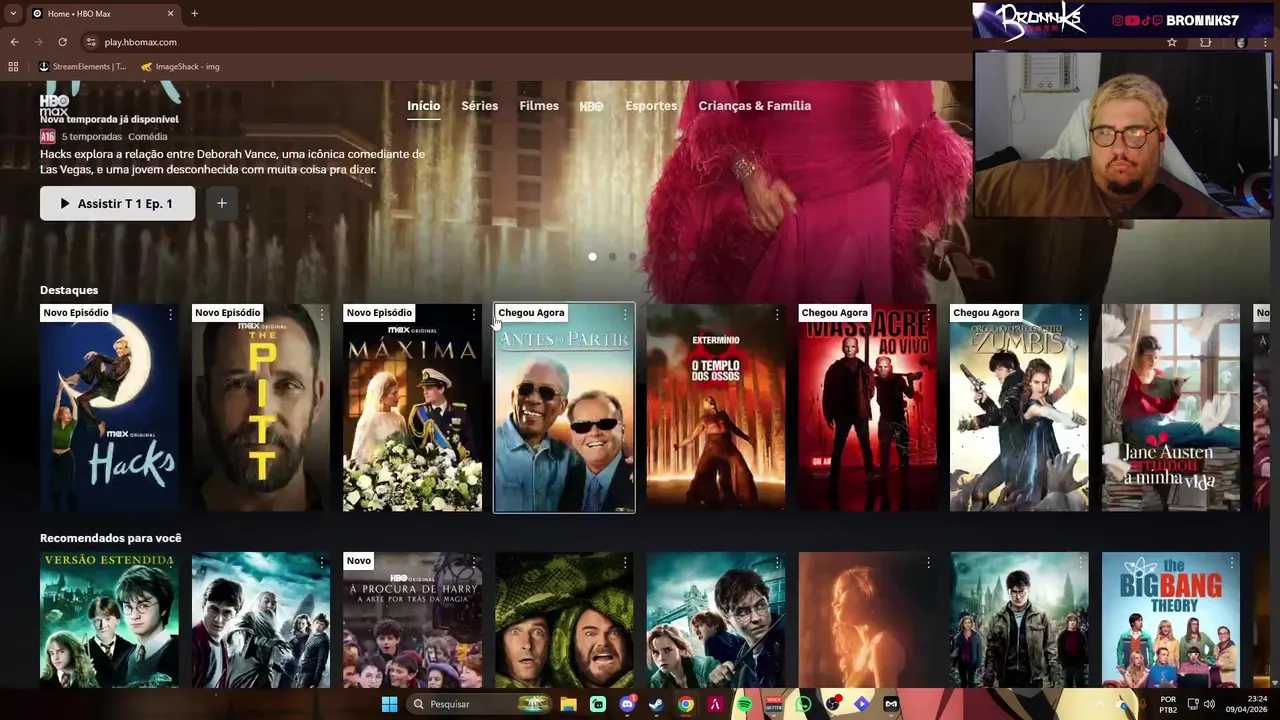Open the POR PTB2 language indicator
The height and width of the screenshot is (720, 1280).
[x=1168, y=704]
